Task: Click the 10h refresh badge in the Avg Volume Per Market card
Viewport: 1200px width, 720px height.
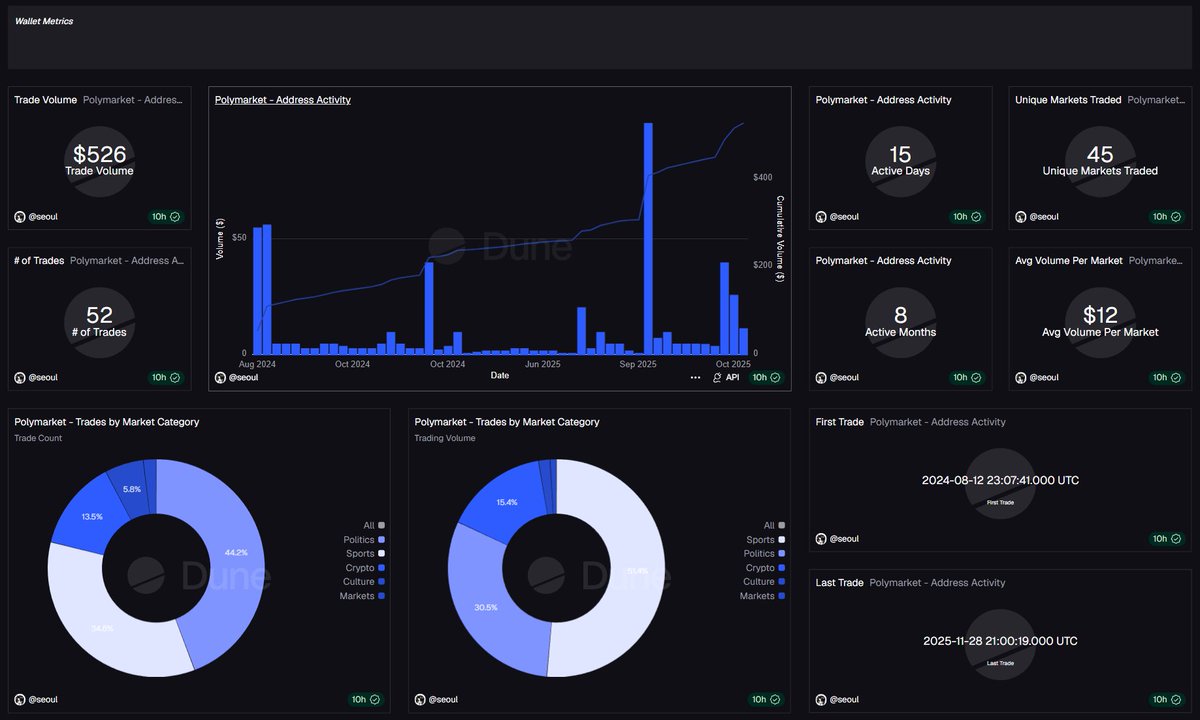Action: click(x=1167, y=377)
